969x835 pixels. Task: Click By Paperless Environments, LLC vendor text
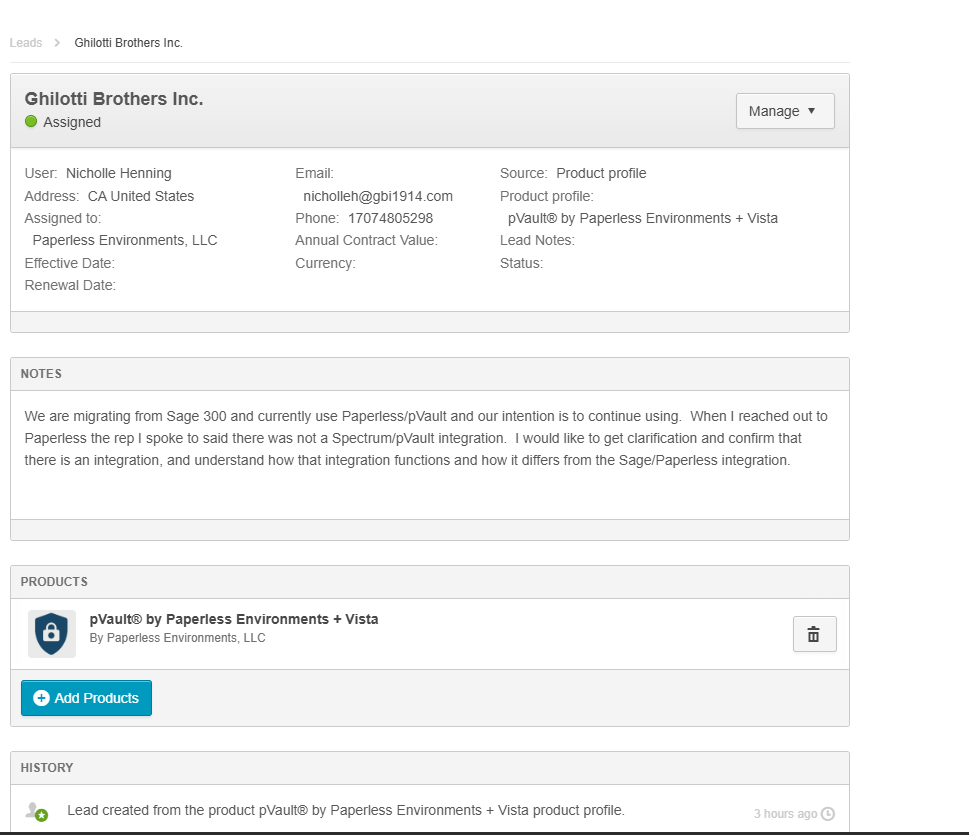[x=177, y=638]
